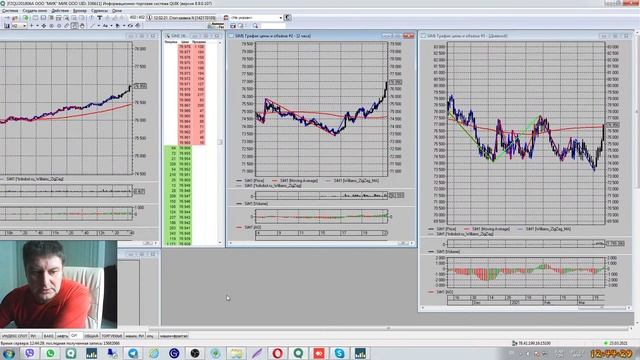The image size is (640, 360).
Task: Open the Windows Start button
Action: pyautogui.click(x=9, y=353)
